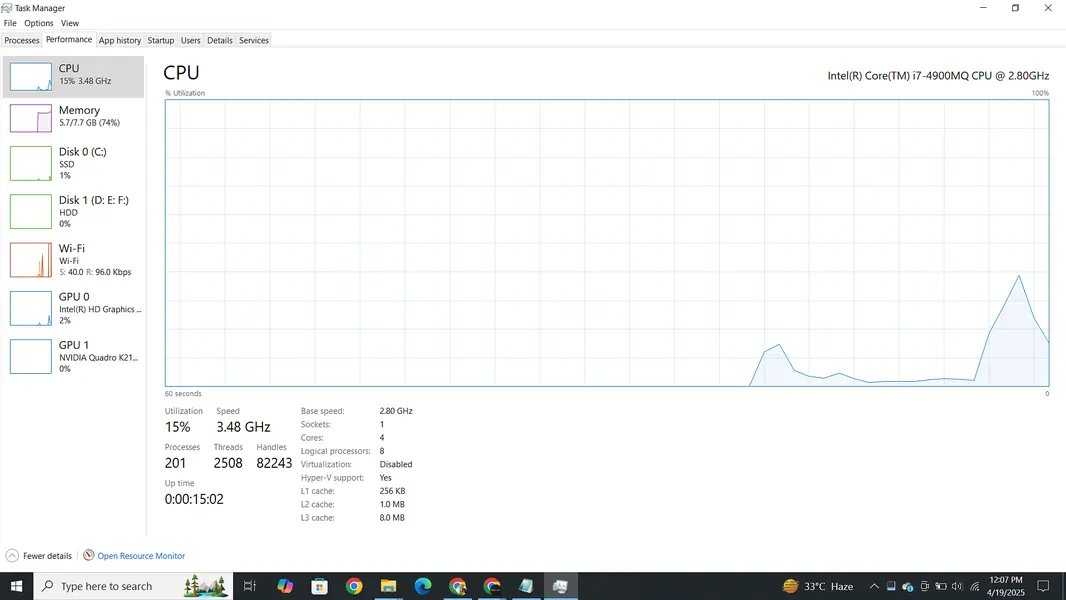Open the File menu
1066x600 pixels.
10,23
